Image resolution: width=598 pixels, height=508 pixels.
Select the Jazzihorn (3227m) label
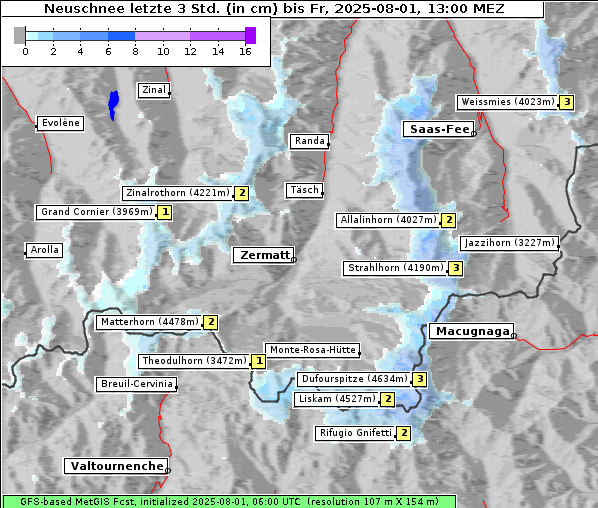(510, 243)
